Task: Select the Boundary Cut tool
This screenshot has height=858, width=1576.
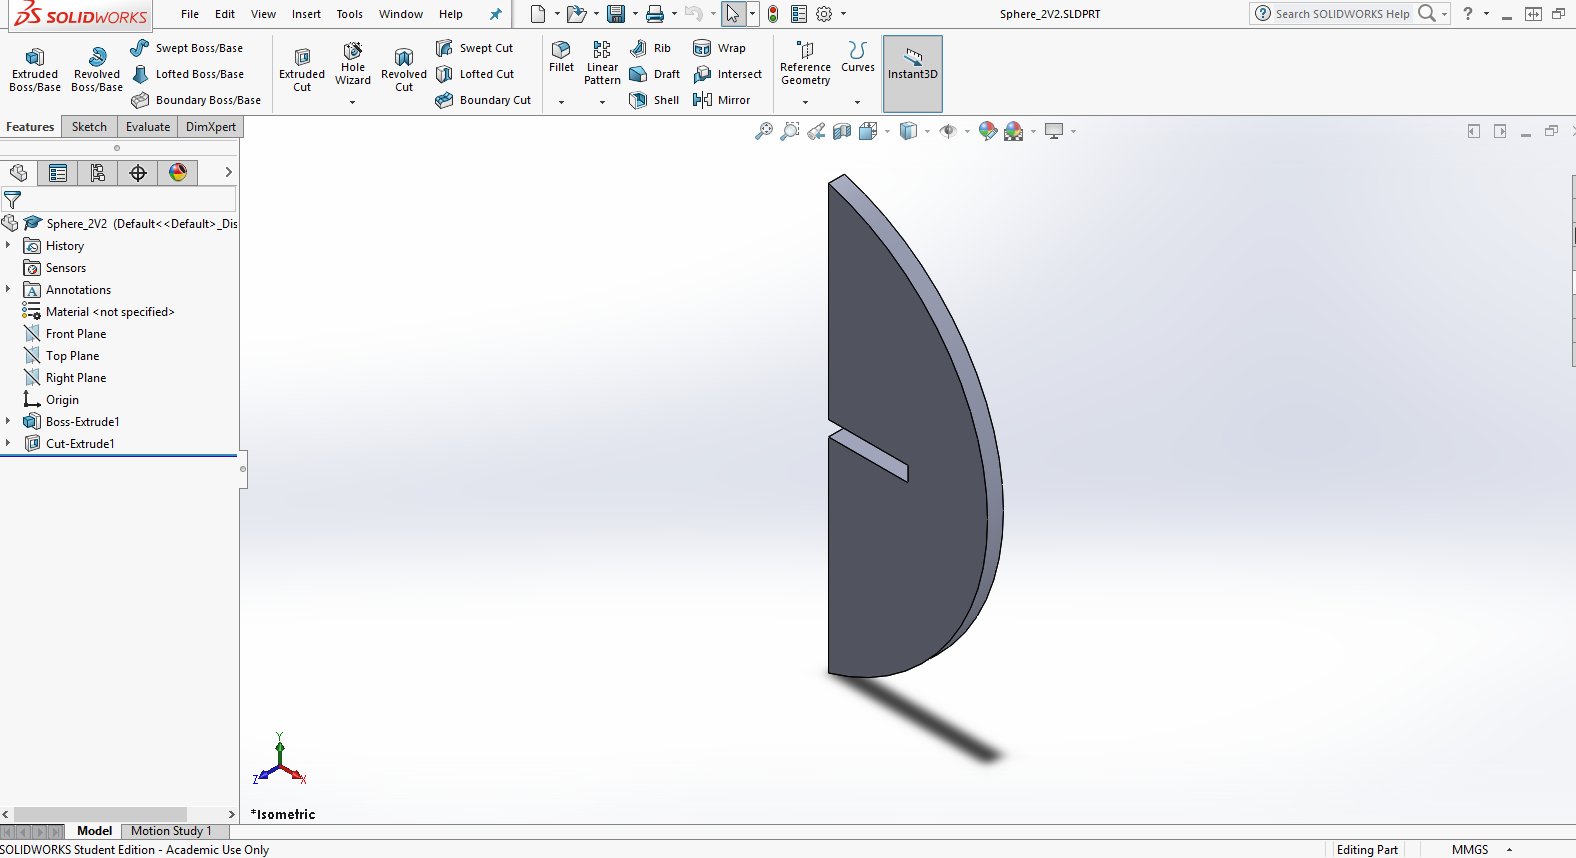Action: (x=483, y=100)
